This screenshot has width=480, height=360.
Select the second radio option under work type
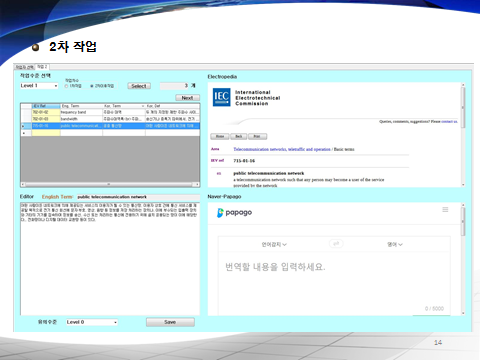(92, 86)
